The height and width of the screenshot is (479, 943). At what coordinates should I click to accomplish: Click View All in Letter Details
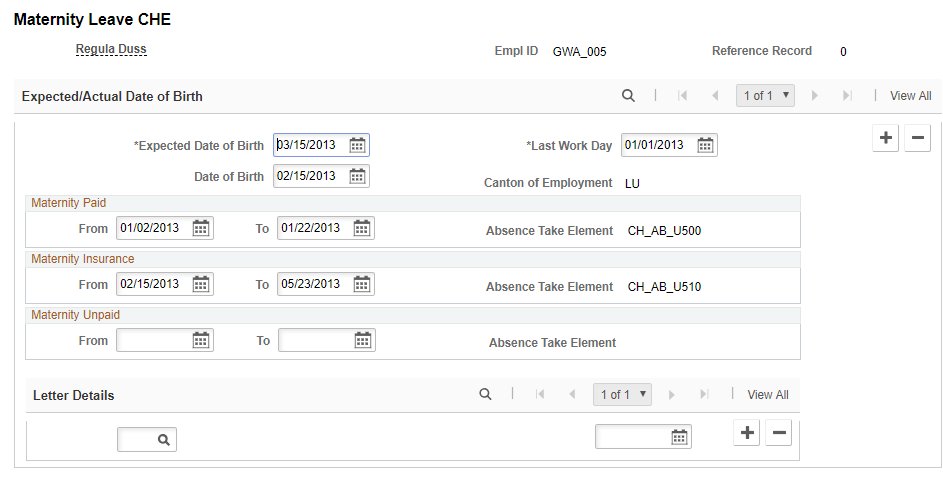768,395
